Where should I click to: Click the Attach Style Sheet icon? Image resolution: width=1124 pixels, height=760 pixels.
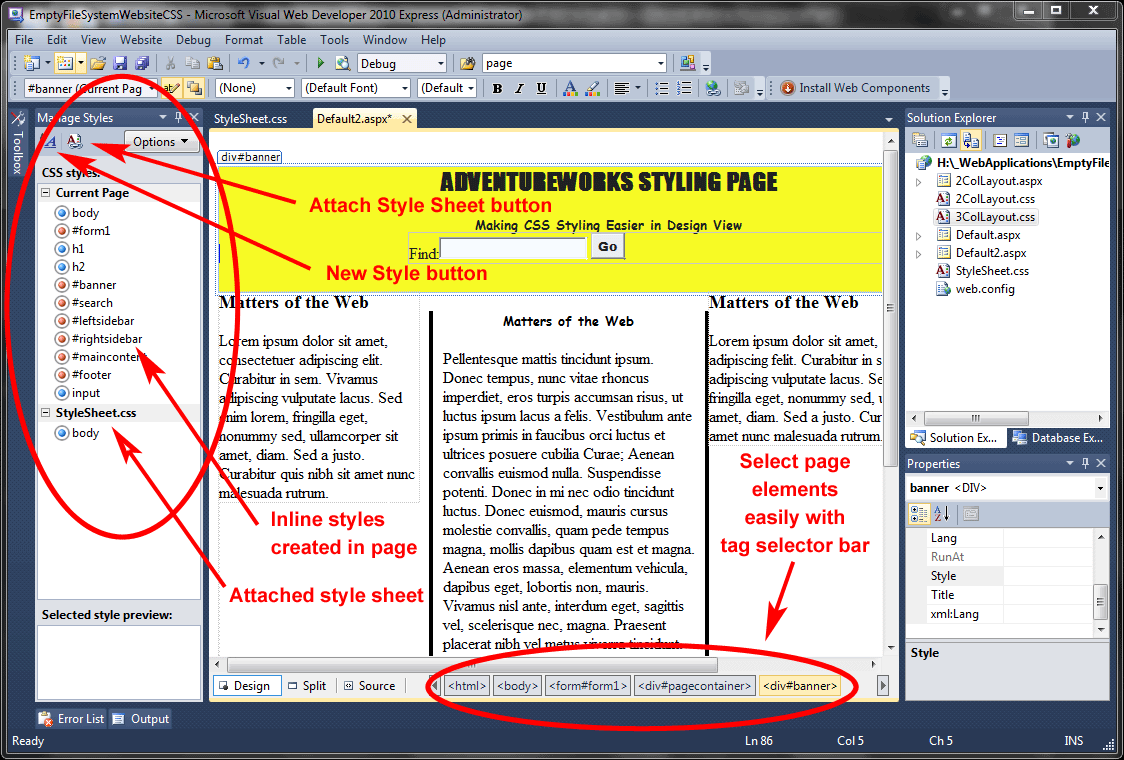pyautogui.click(x=75, y=141)
